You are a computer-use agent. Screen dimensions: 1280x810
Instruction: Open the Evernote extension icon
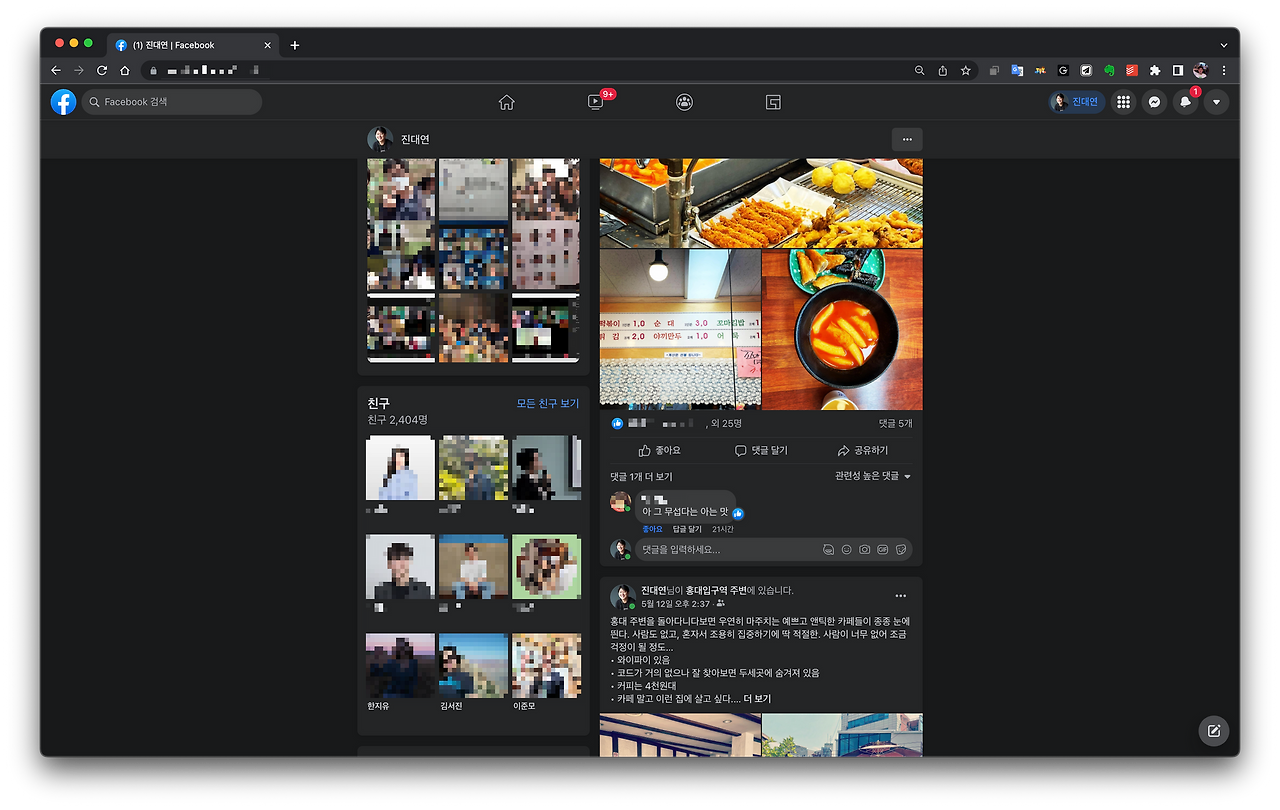click(1109, 71)
